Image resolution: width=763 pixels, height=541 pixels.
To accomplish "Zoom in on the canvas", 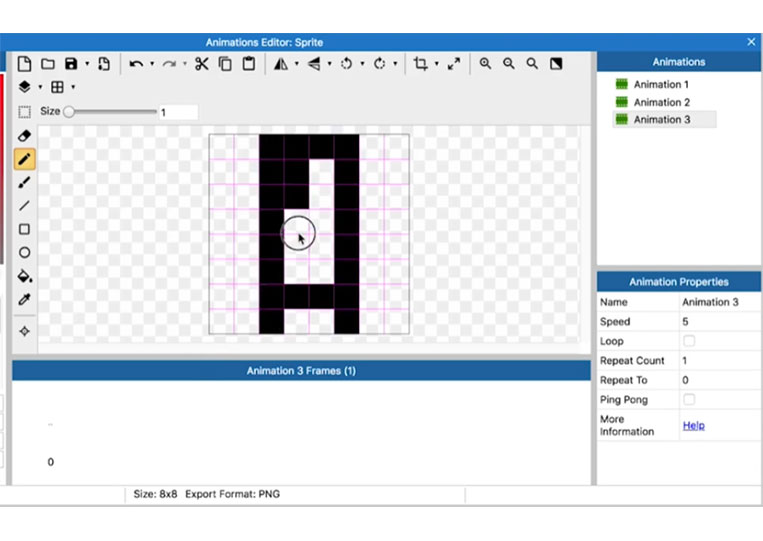I will point(485,64).
